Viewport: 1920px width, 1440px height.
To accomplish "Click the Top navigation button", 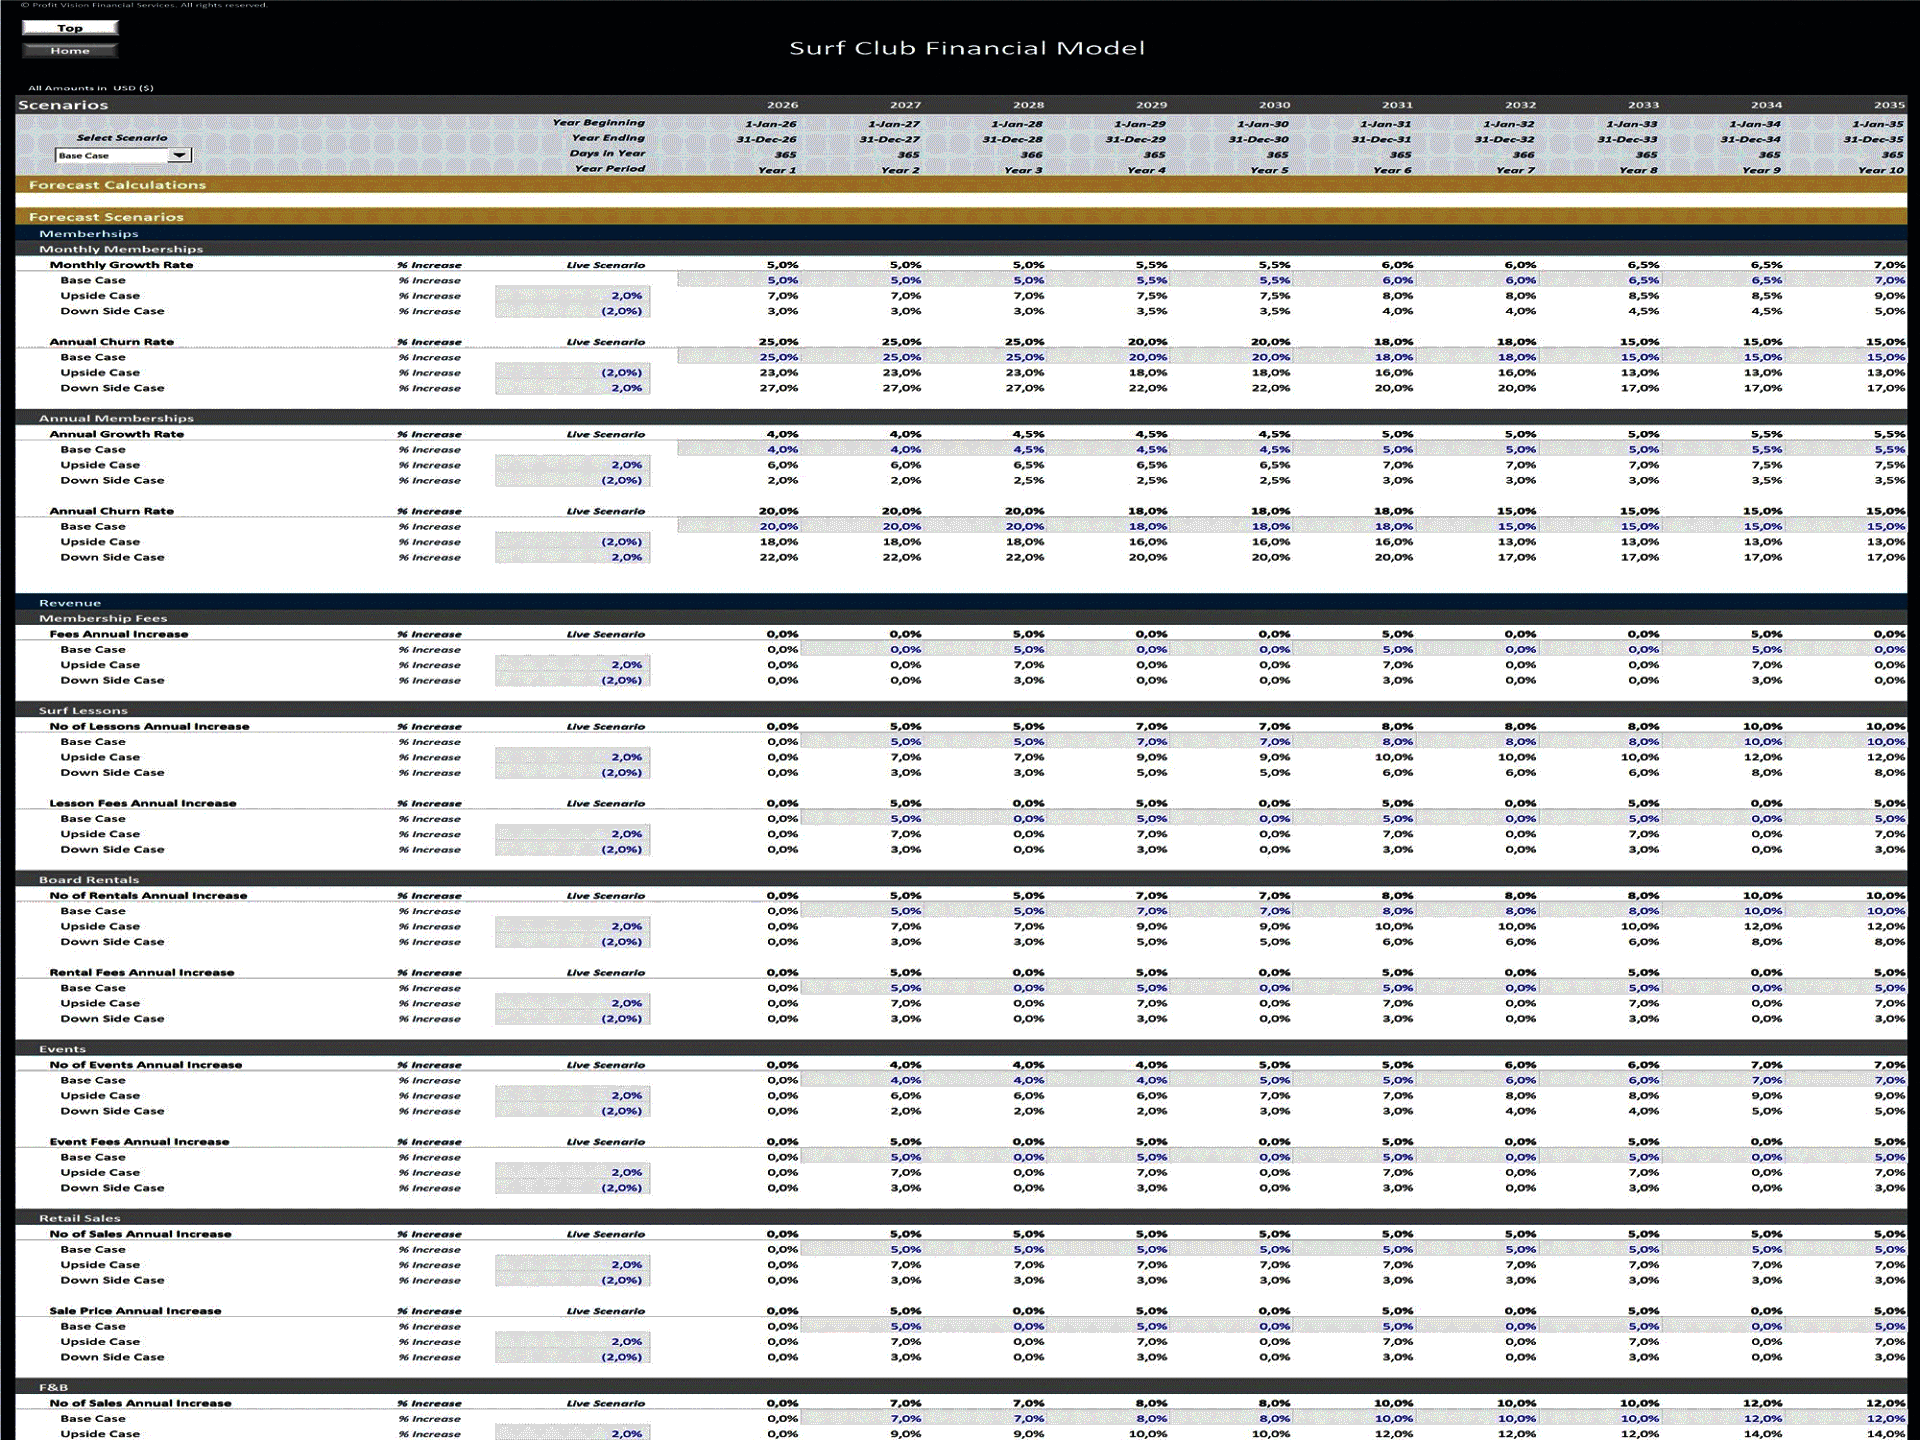I will [x=70, y=28].
